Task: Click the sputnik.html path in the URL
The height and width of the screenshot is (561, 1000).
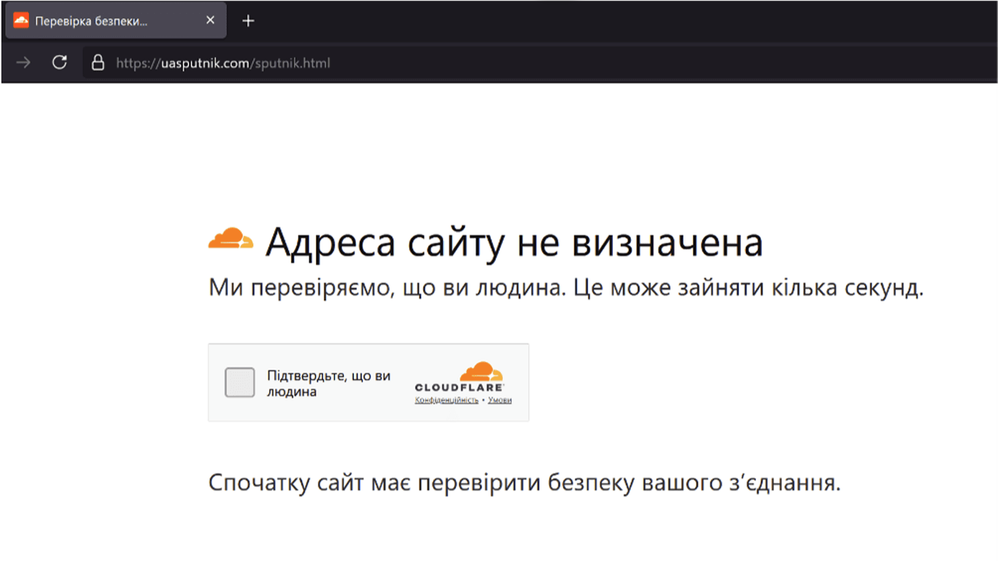Action: pos(293,63)
